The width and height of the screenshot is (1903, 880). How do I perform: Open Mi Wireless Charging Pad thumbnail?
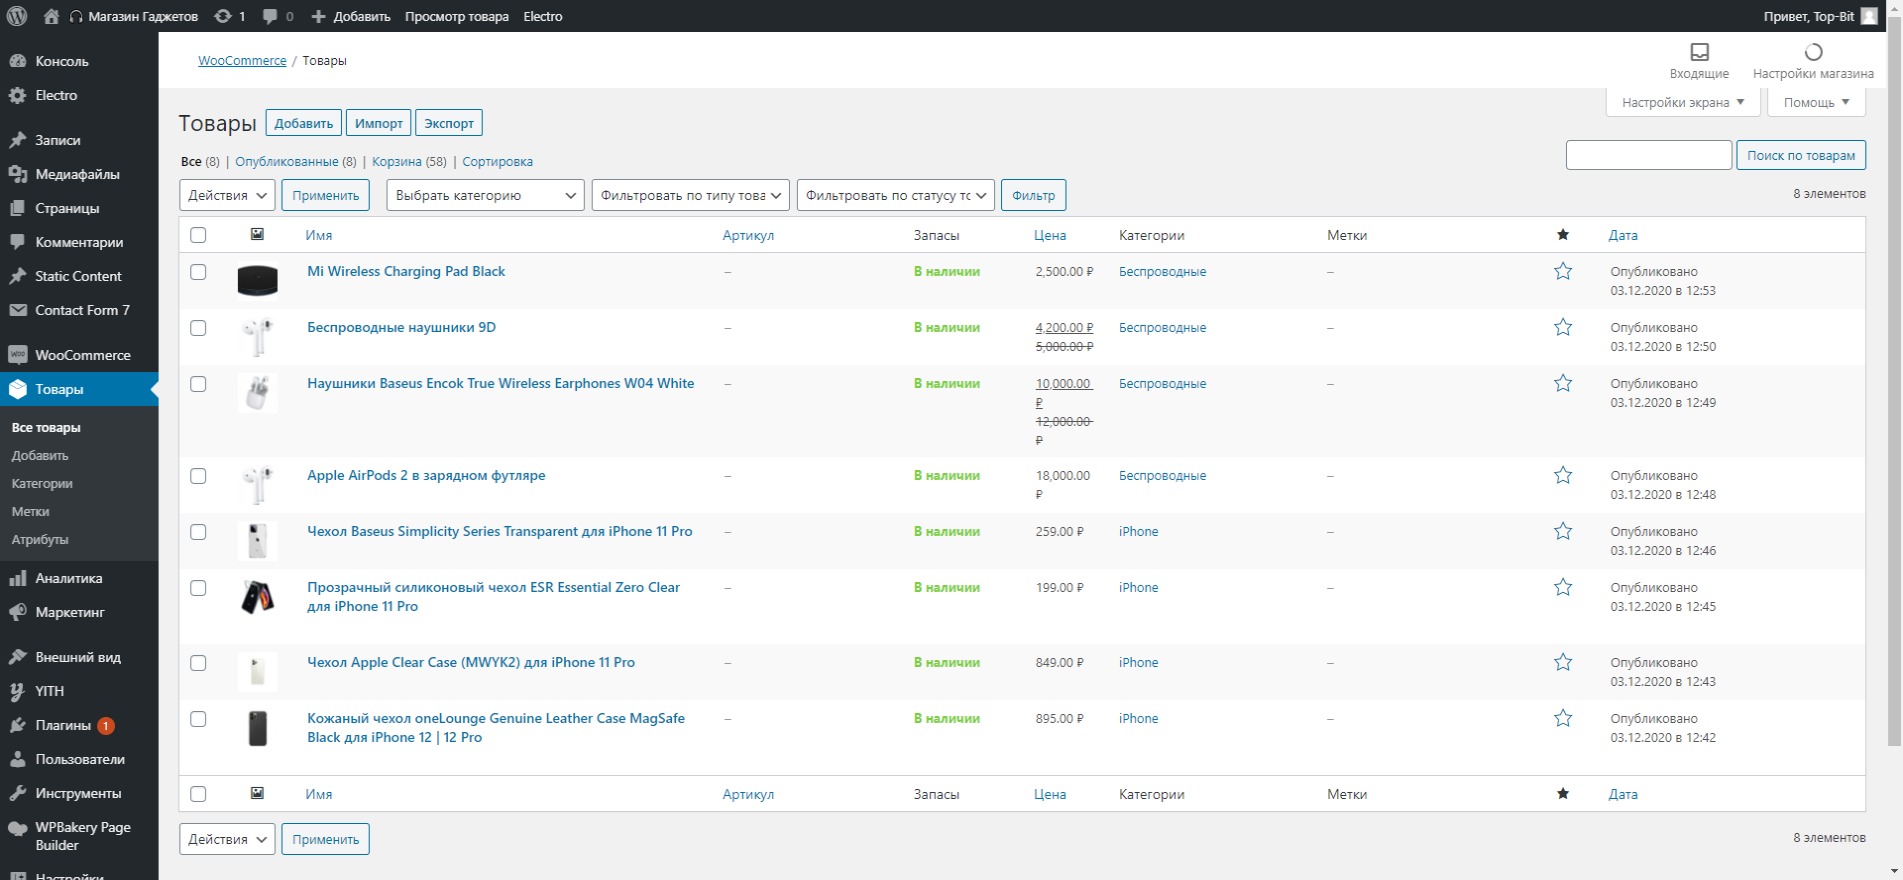[x=257, y=280]
